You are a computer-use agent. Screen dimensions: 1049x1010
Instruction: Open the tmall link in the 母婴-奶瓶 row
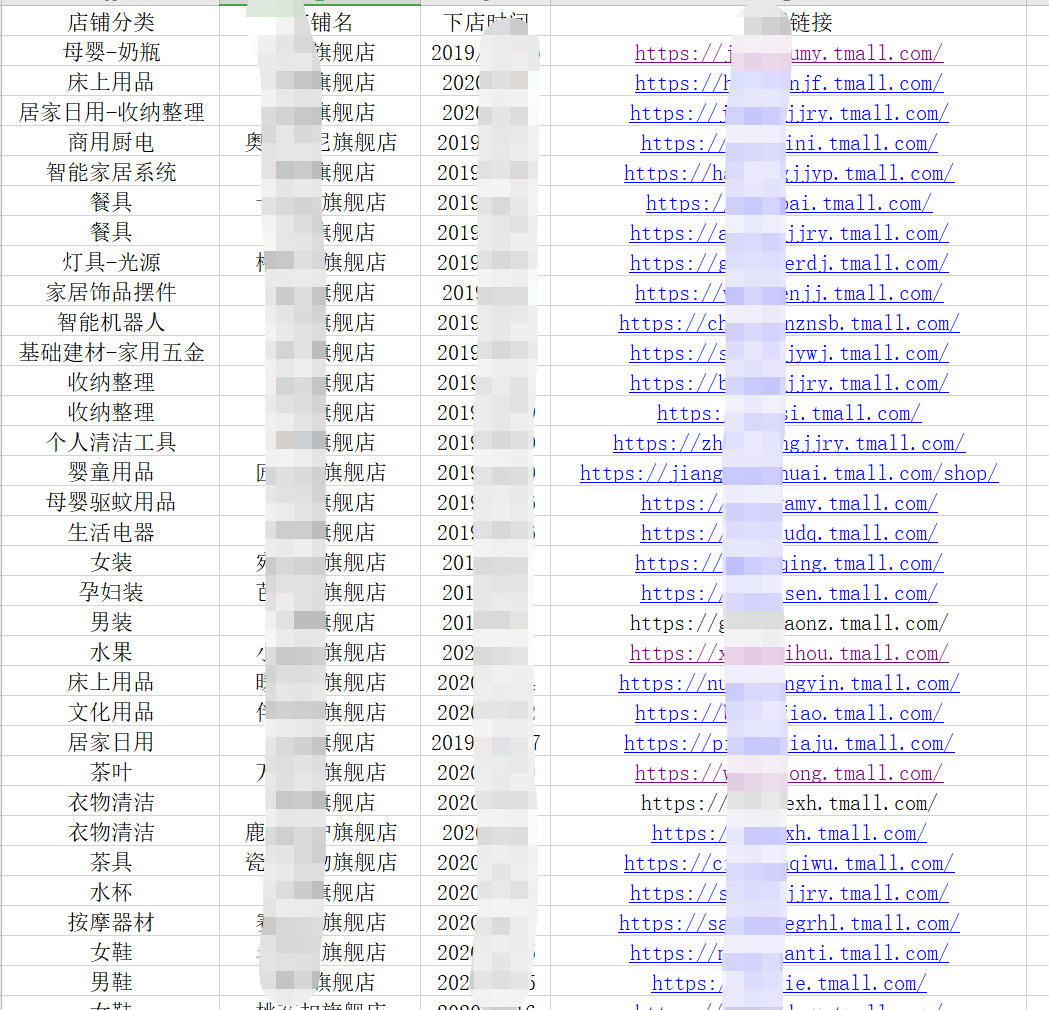pyautogui.click(x=789, y=53)
